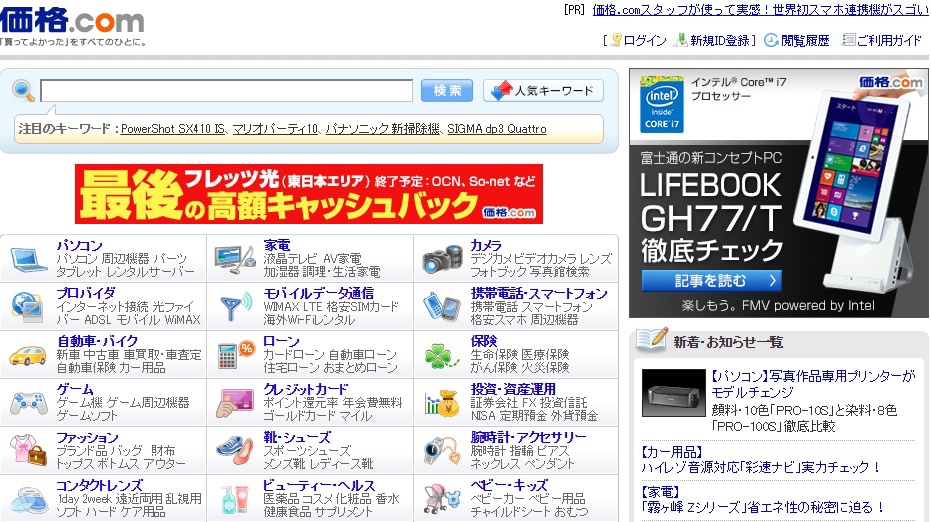931x522 pixels.
Task: Open the sneaker icon for 靴・シューズ
Action: [x=235, y=451]
